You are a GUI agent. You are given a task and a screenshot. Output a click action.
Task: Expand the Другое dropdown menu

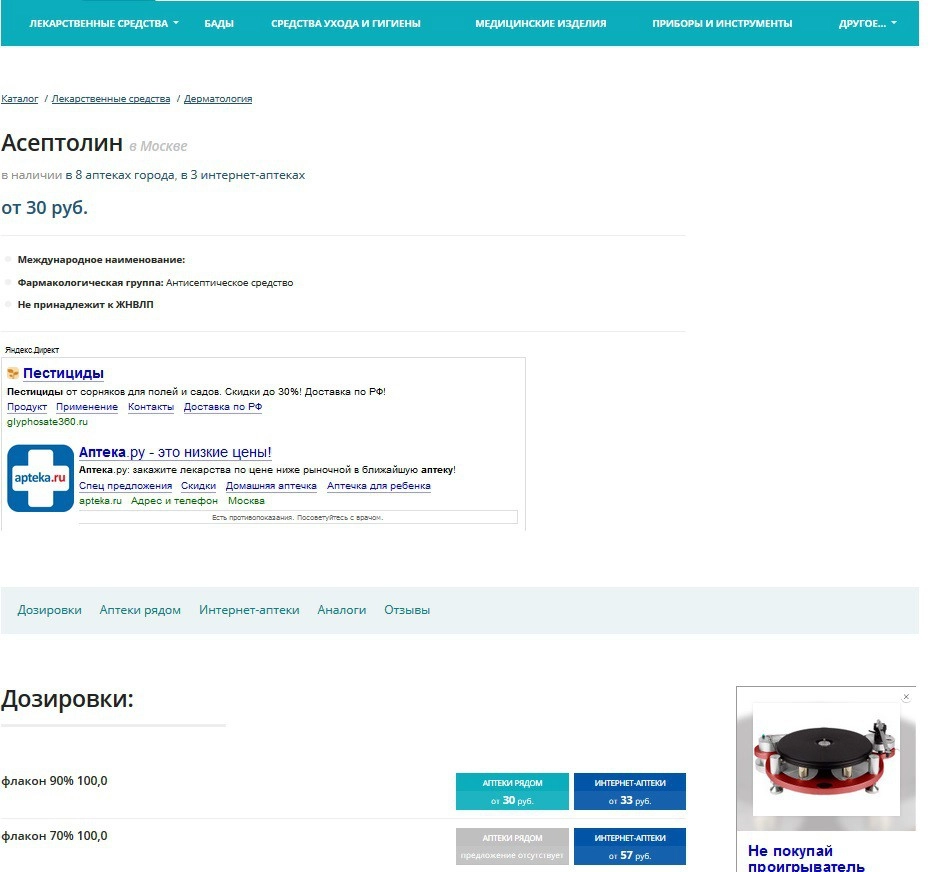coord(867,23)
